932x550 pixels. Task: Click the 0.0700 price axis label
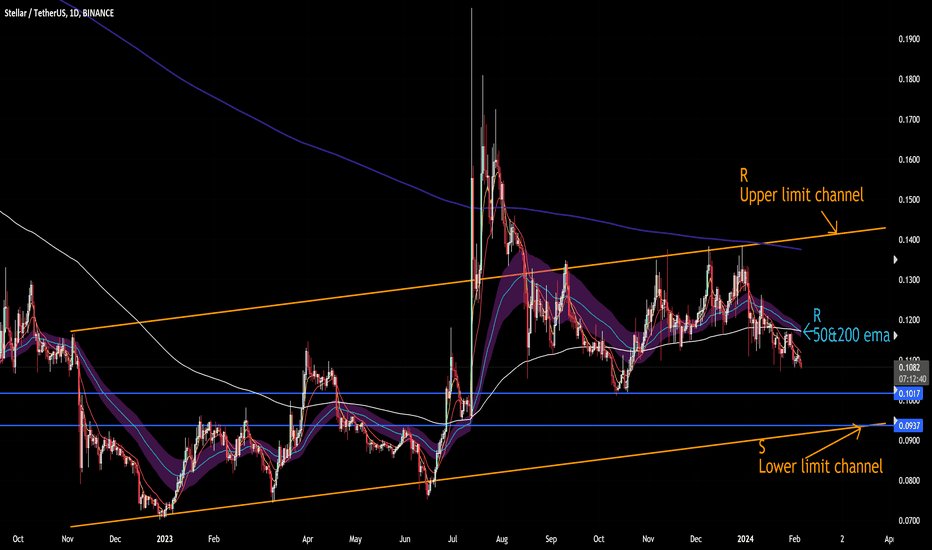[909, 521]
